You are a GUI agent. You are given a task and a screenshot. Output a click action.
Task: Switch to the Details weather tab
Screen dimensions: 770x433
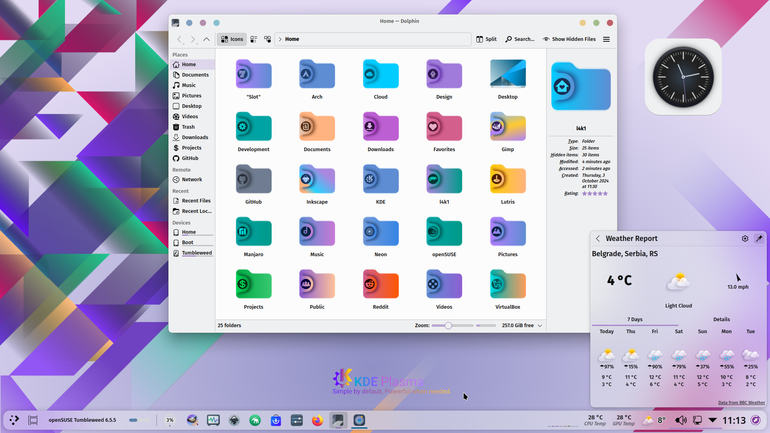(721, 320)
